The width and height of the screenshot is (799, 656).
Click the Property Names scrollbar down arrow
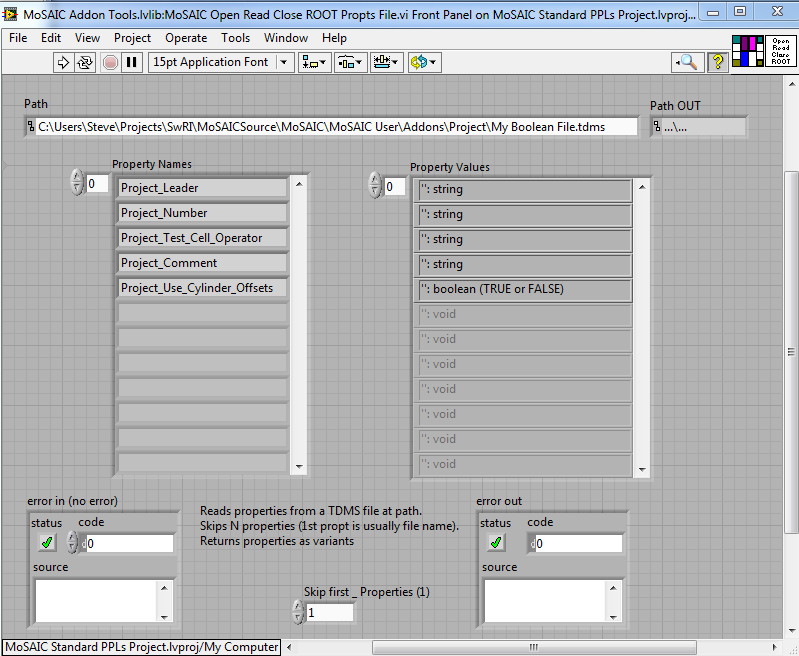click(x=299, y=466)
